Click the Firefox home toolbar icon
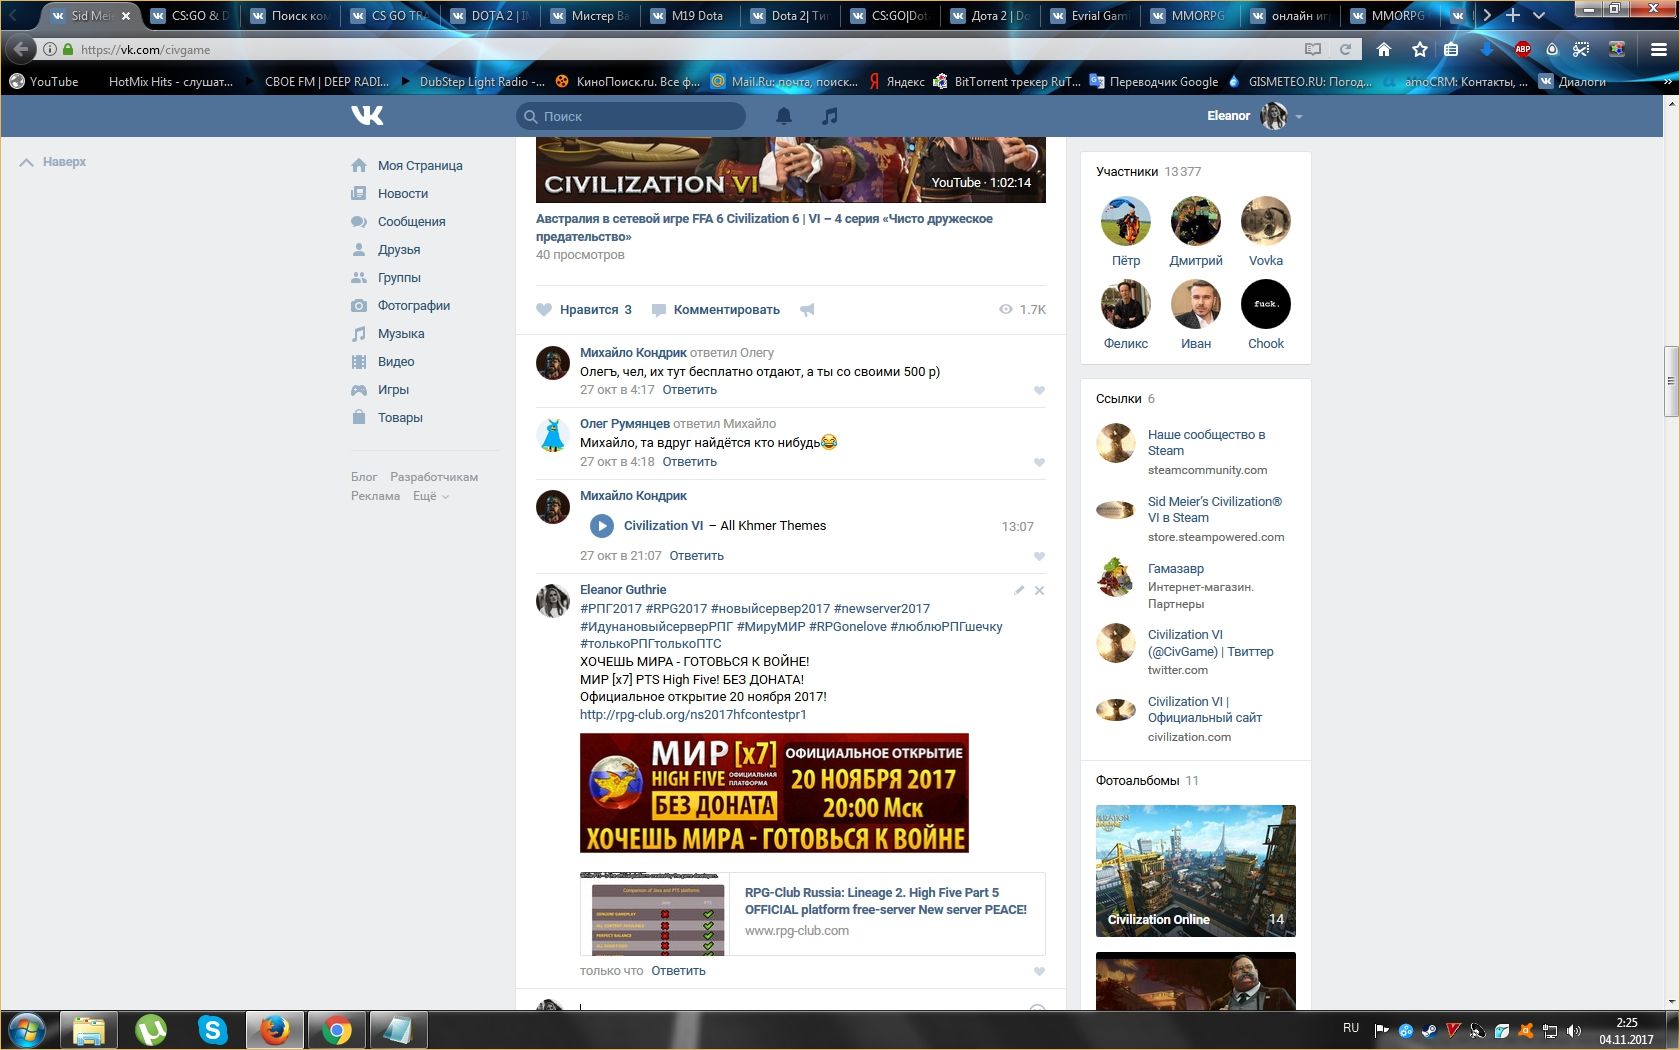This screenshot has height=1050, width=1680. [x=1384, y=49]
